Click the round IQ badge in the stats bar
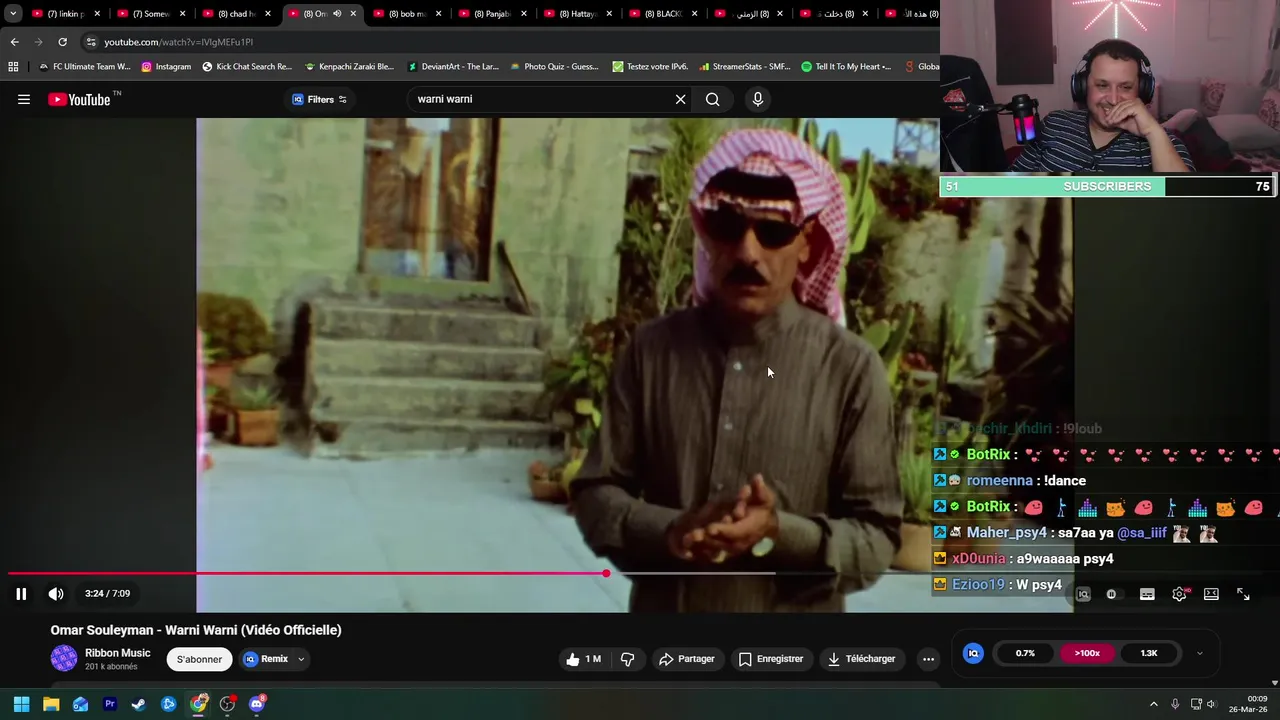The height and width of the screenshot is (720, 1280). (973, 653)
